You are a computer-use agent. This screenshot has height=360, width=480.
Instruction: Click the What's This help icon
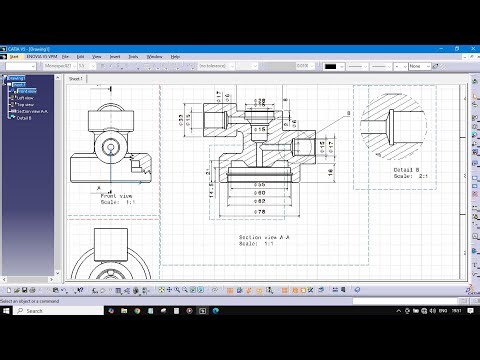(x=80, y=290)
